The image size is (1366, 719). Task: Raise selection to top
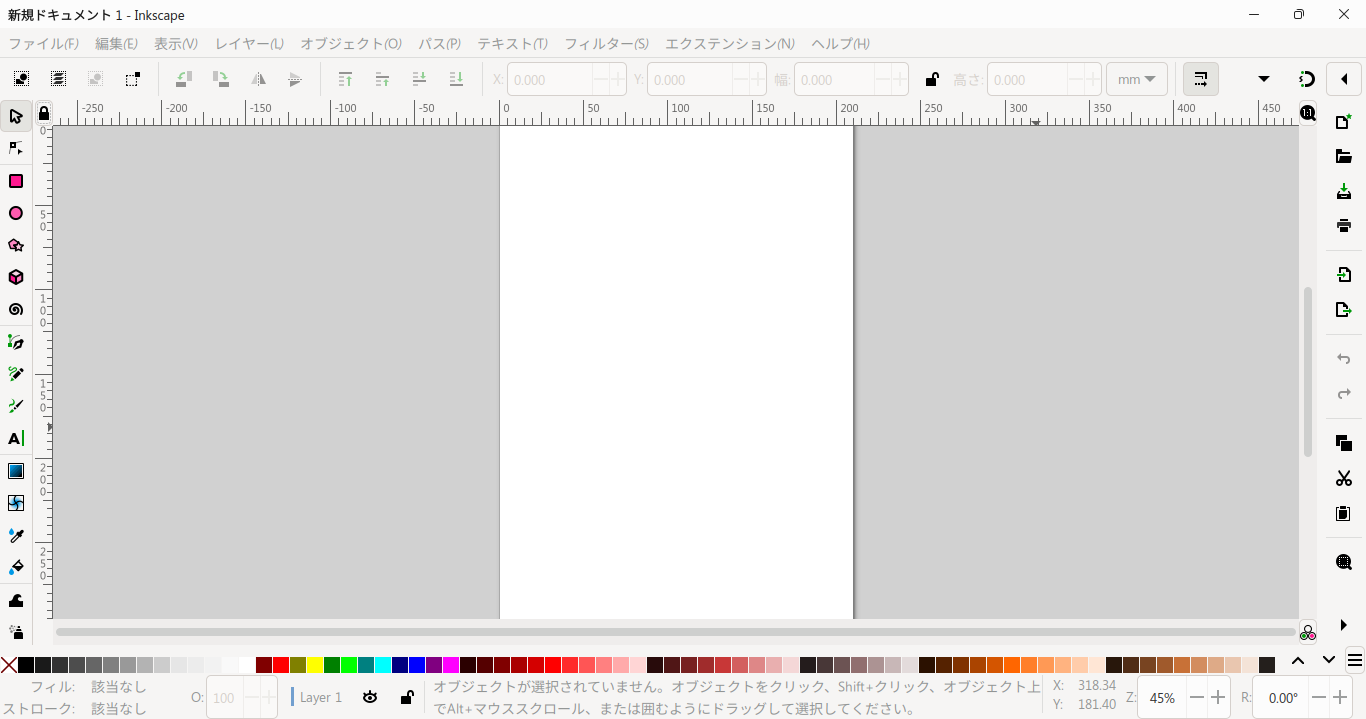coord(345,79)
